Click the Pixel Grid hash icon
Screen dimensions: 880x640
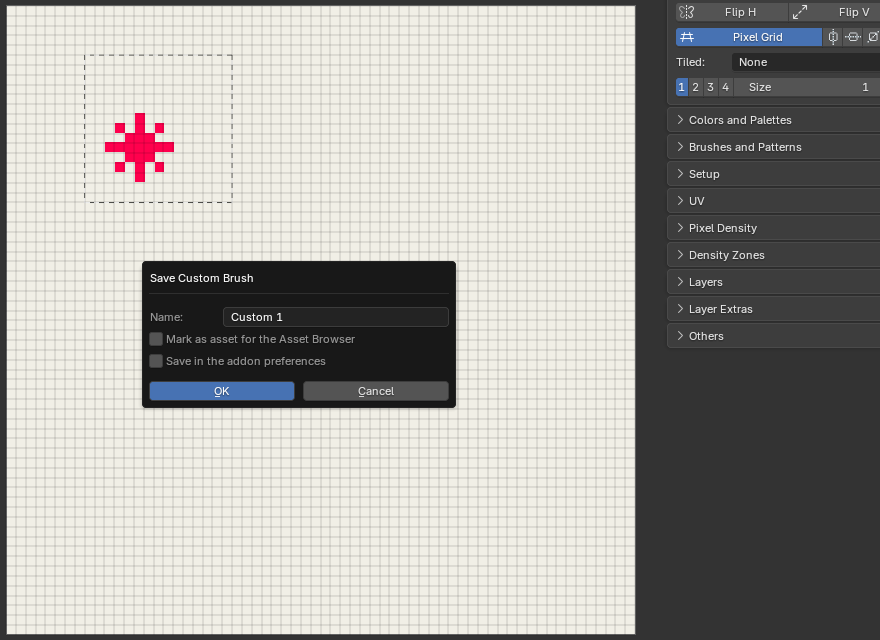(687, 37)
